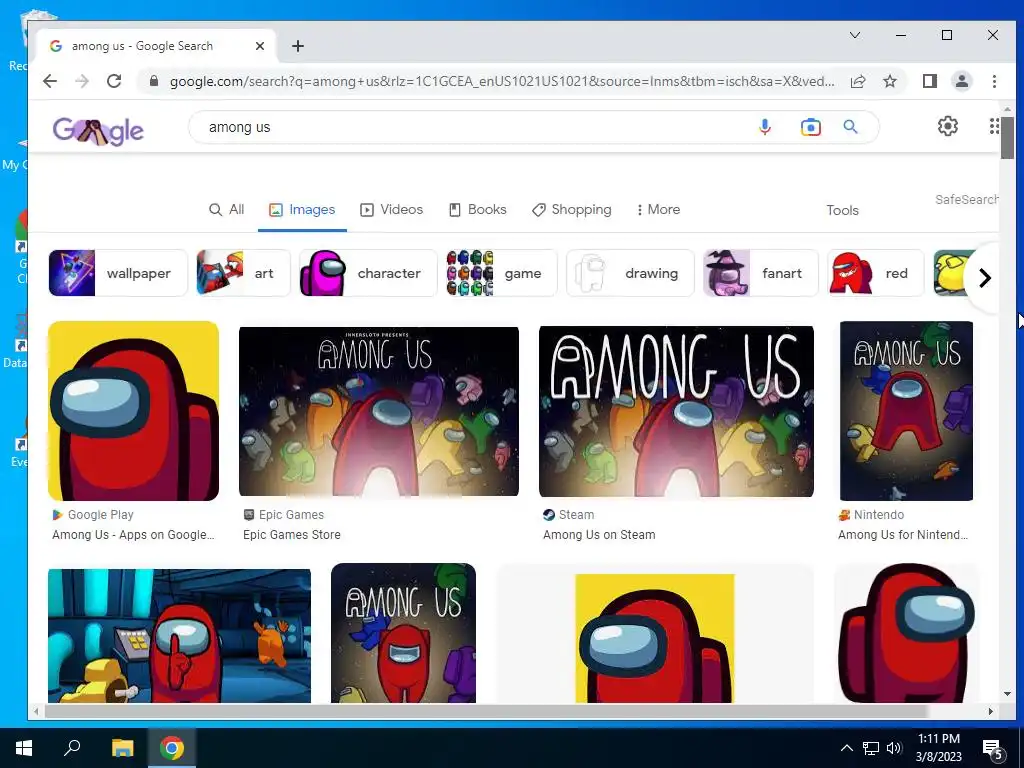Image resolution: width=1024 pixels, height=768 pixels.
Task: Open the tab search chevron
Action: [x=854, y=35]
